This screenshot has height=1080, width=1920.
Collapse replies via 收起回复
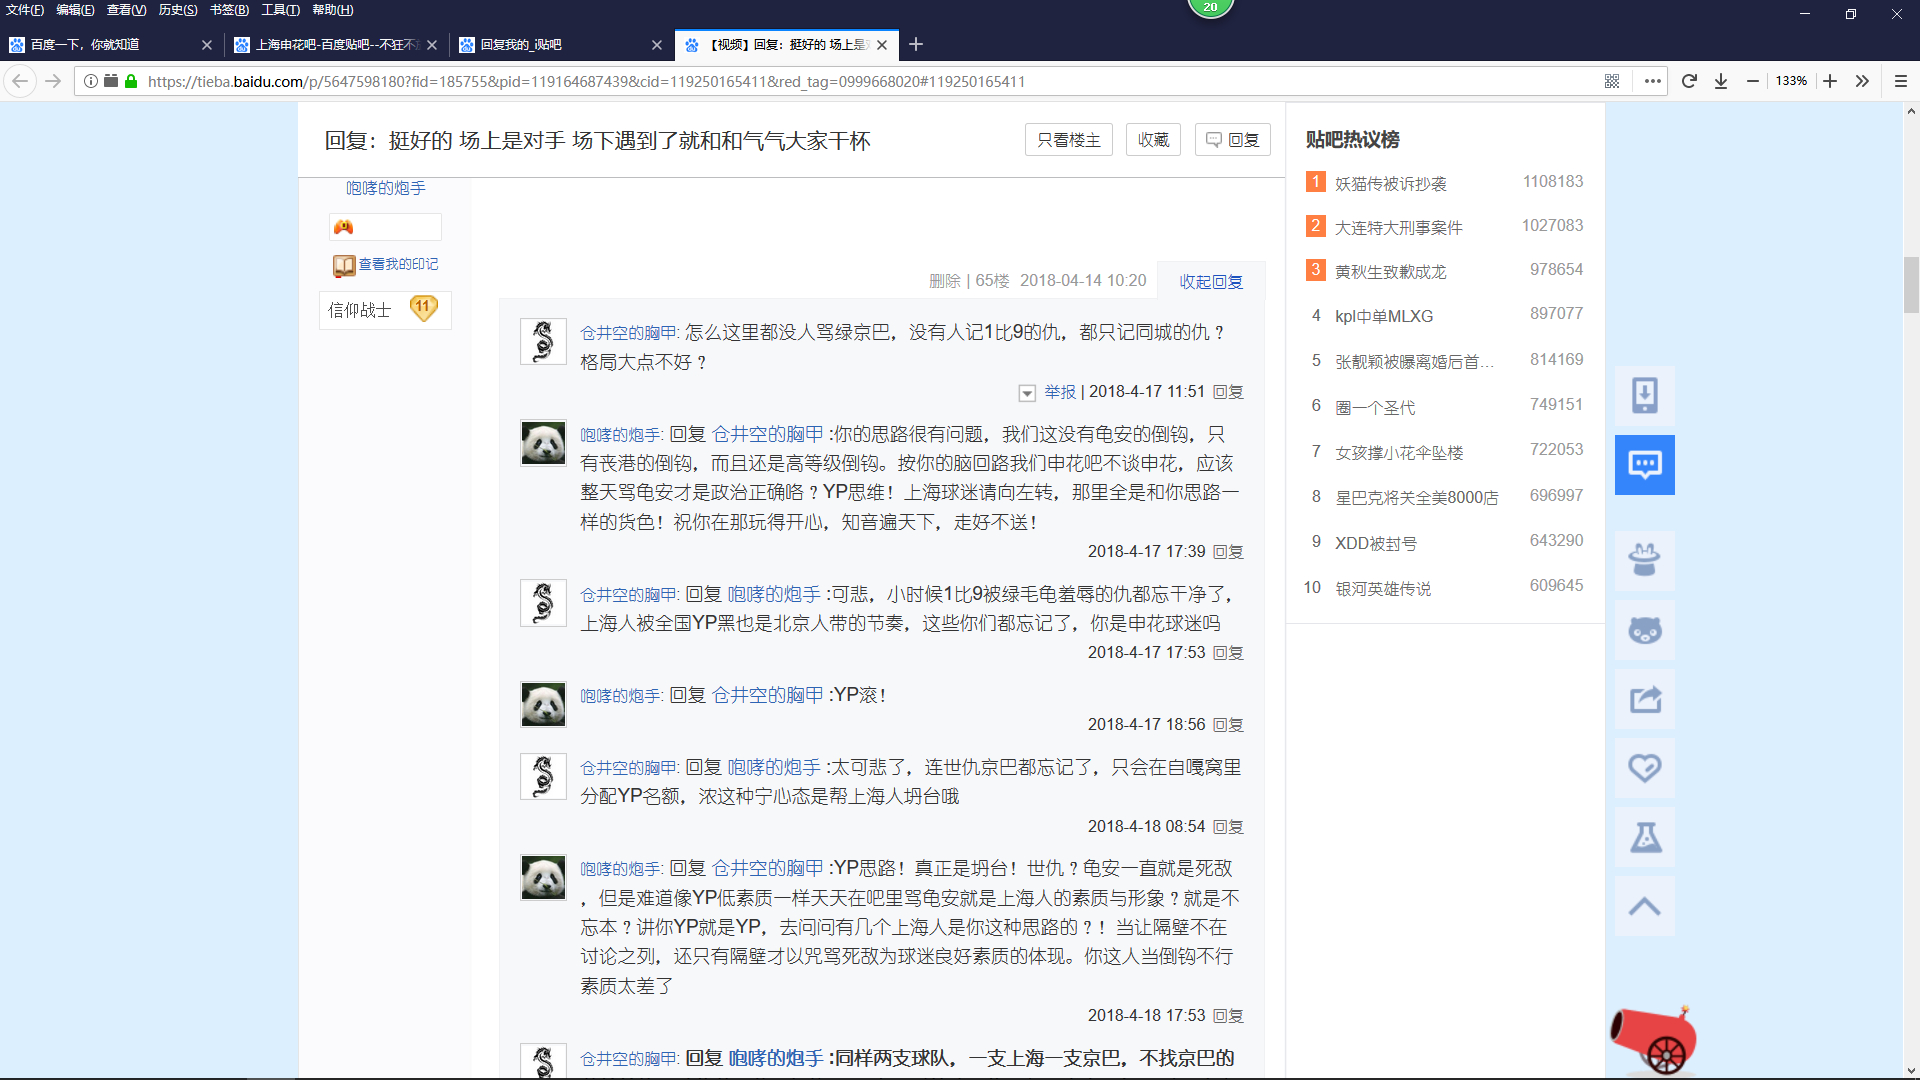pyautogui.click(x=1211, y=282)
